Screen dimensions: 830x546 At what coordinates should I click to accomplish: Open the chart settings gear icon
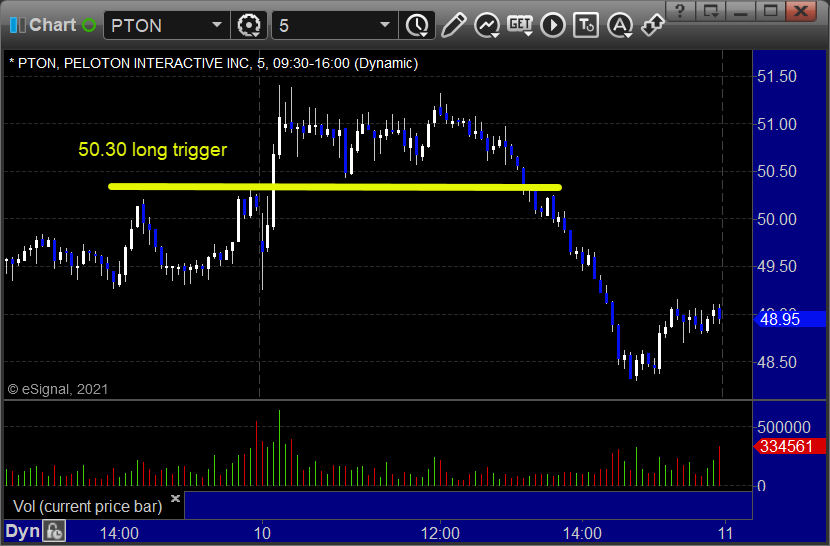249,25
